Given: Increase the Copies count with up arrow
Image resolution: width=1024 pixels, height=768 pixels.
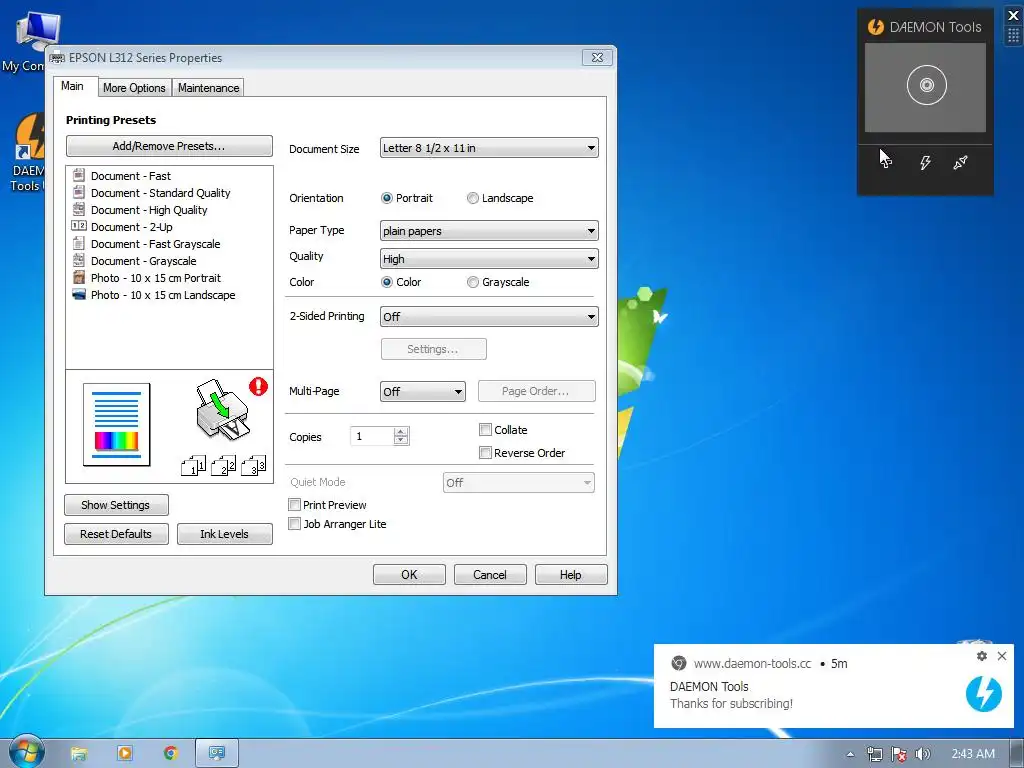Looking at the screenshot, I should coord(401,432).
